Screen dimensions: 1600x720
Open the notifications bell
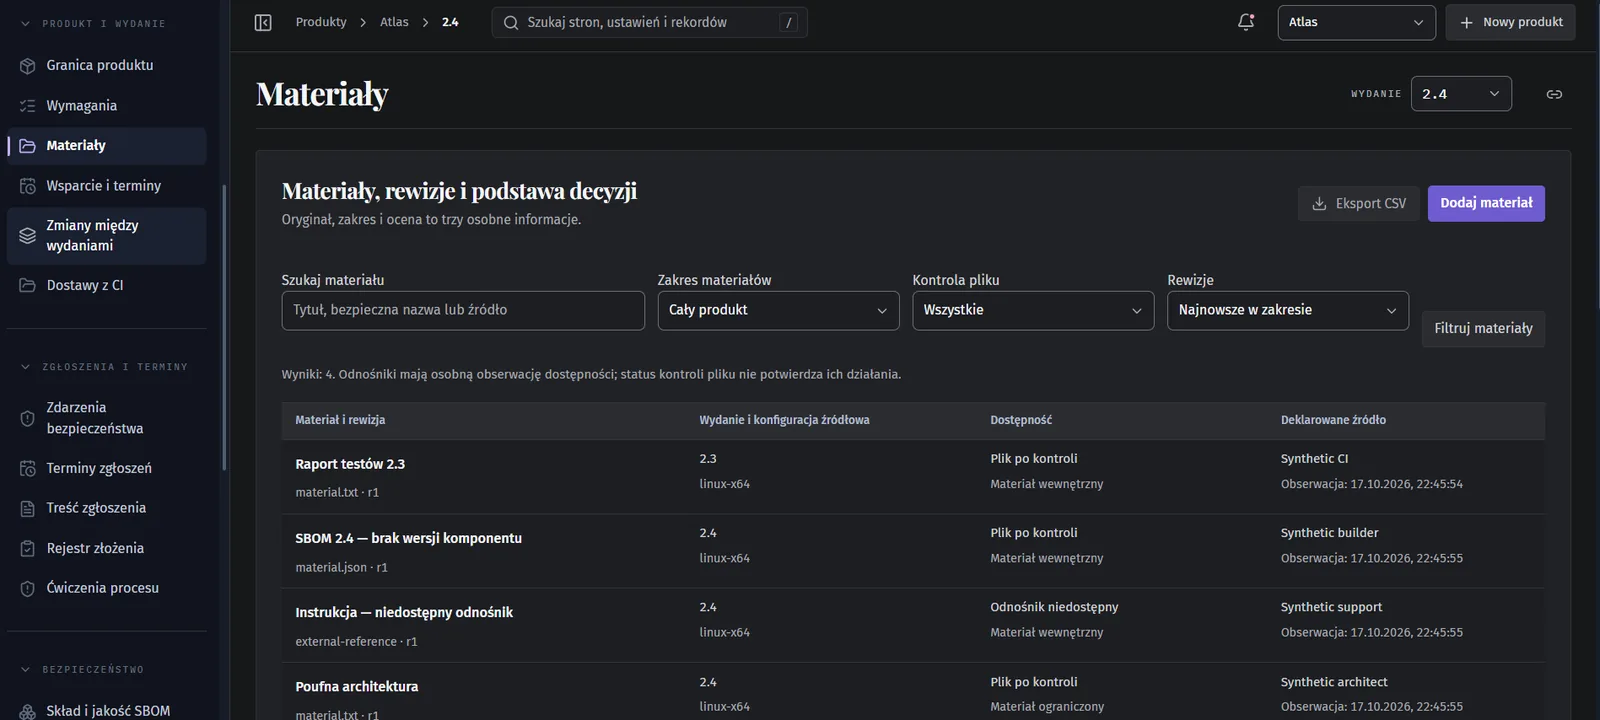pyautogui.click(x=1246, y=22)
